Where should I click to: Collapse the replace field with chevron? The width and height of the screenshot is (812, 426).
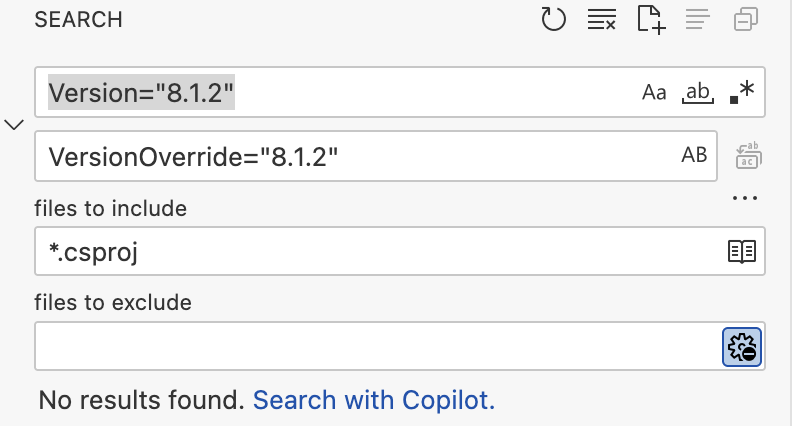15,125
